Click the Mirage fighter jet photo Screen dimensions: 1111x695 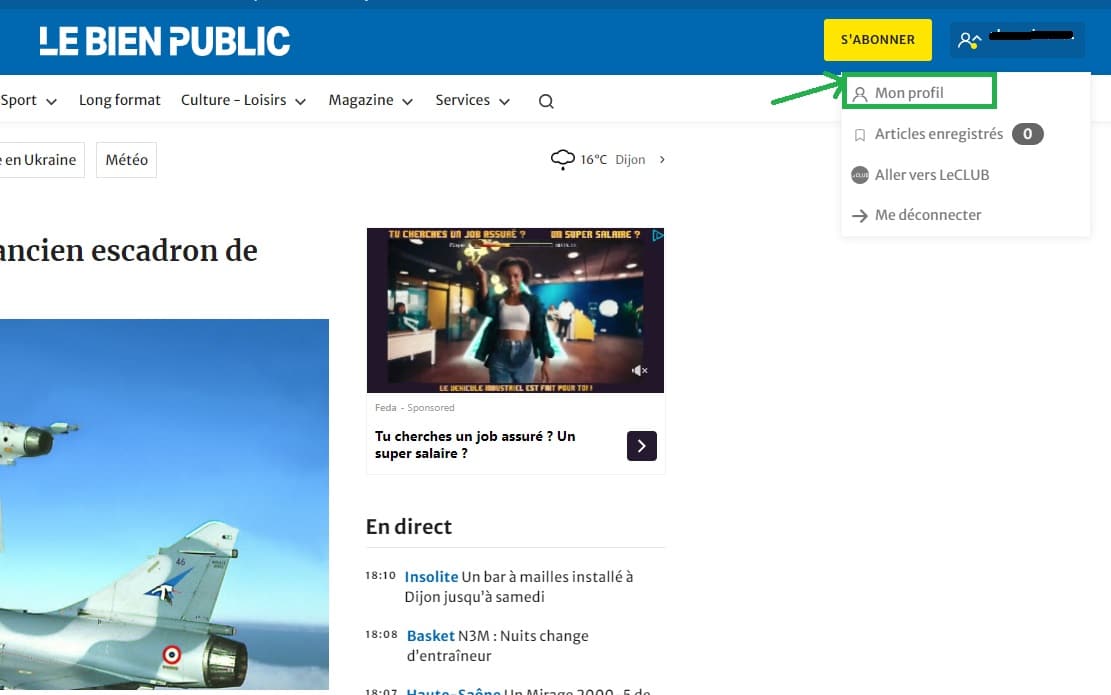pos(164,504)
